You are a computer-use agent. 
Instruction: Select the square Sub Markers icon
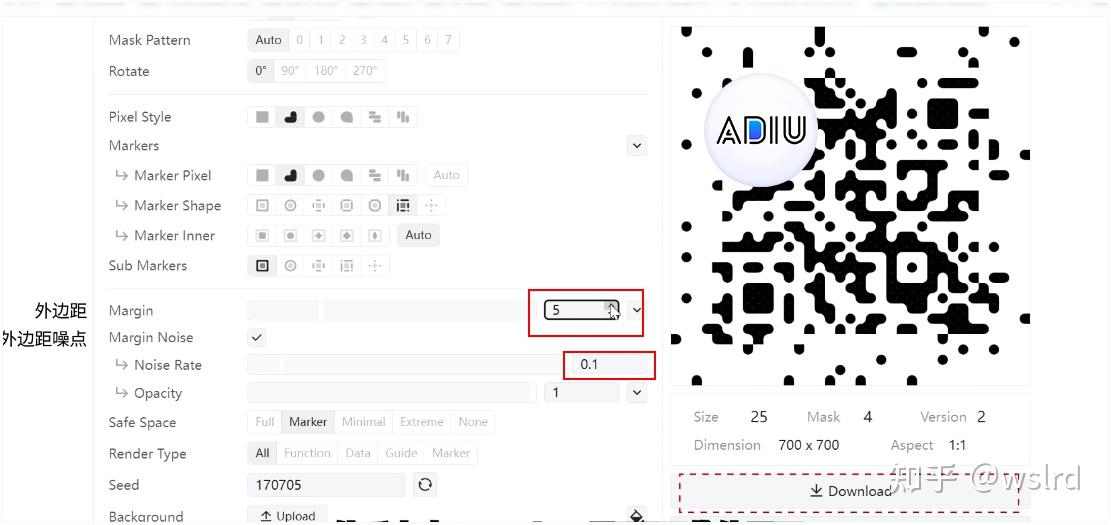click(x=262, y=266)
